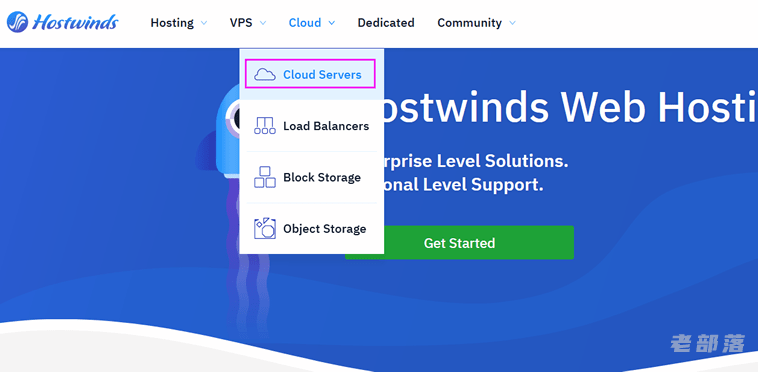Viewport: 758px width, 372px height.
Task: Click the green Get Started button
Action: [459, 243]
